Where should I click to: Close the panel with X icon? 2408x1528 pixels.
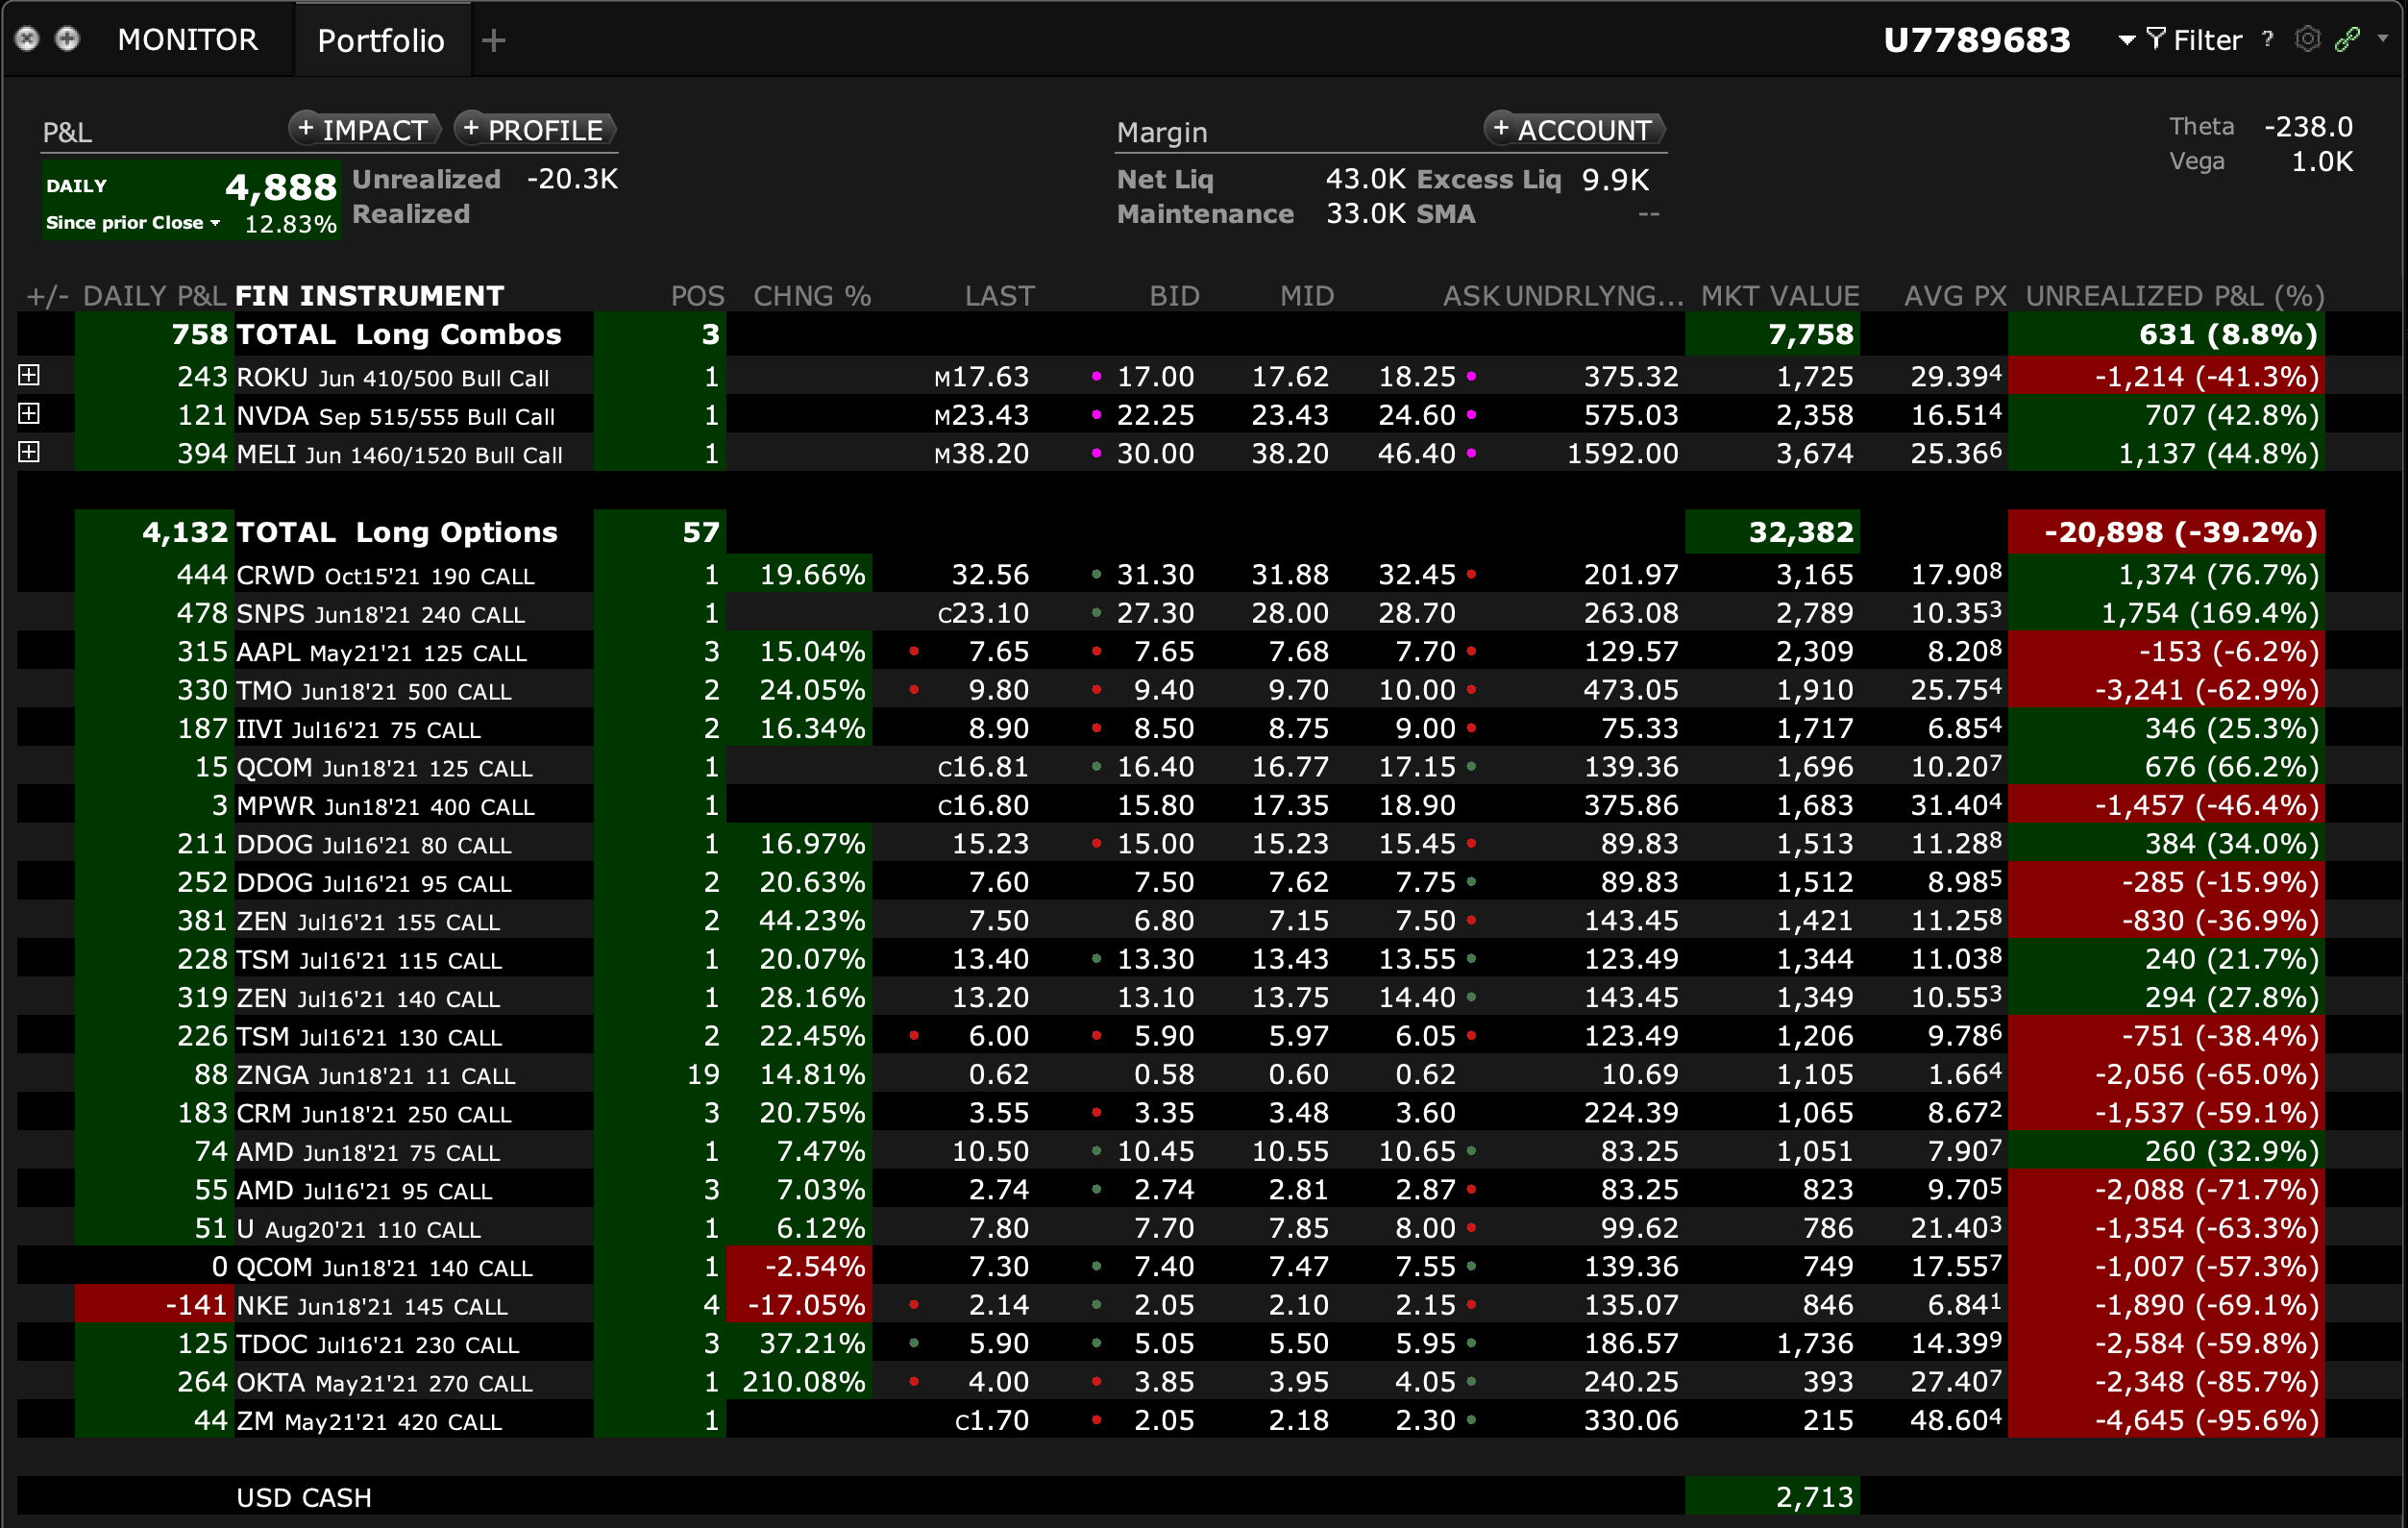pos(27,39)
